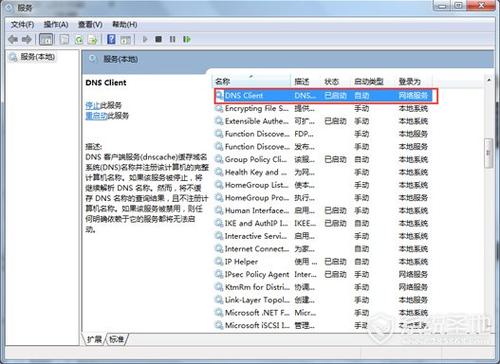Select the KtmRm for Distri... service
500x364 pixels.
pyautogui.click(x=323, y=287)
